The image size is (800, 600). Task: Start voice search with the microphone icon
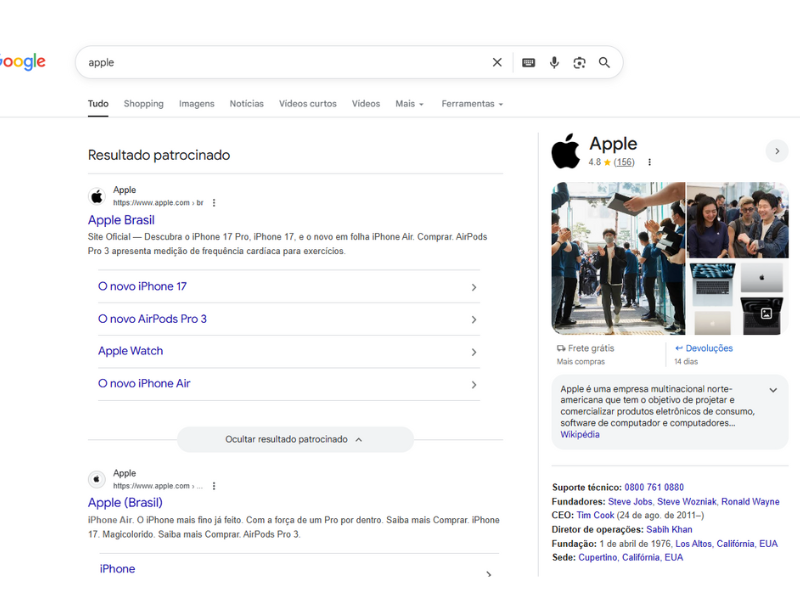click(x=554, y=62)
